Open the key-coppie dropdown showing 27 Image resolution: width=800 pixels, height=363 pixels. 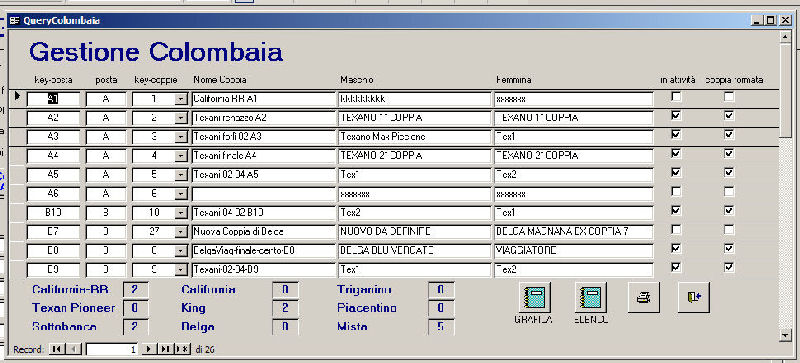pyautogui.click(x=181, y=232)
